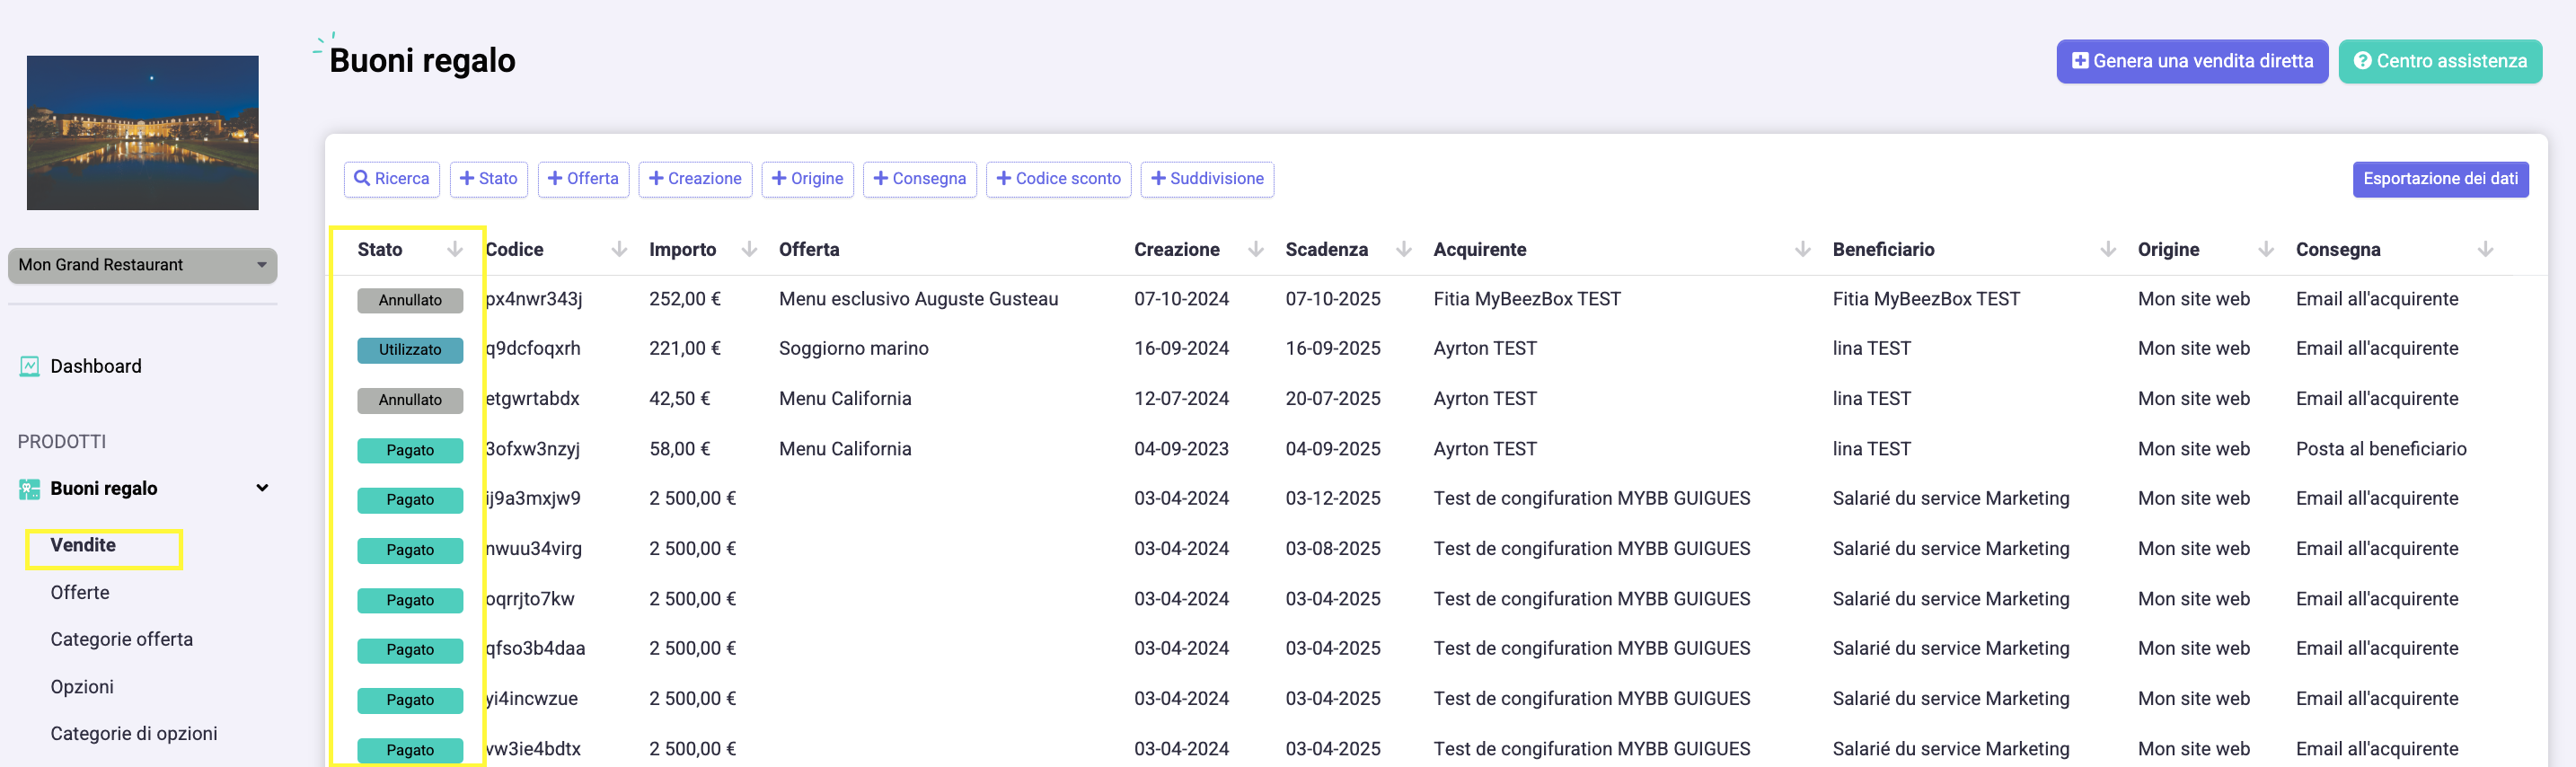Select code ij9a3mxjw9

(x=533, y=499)
